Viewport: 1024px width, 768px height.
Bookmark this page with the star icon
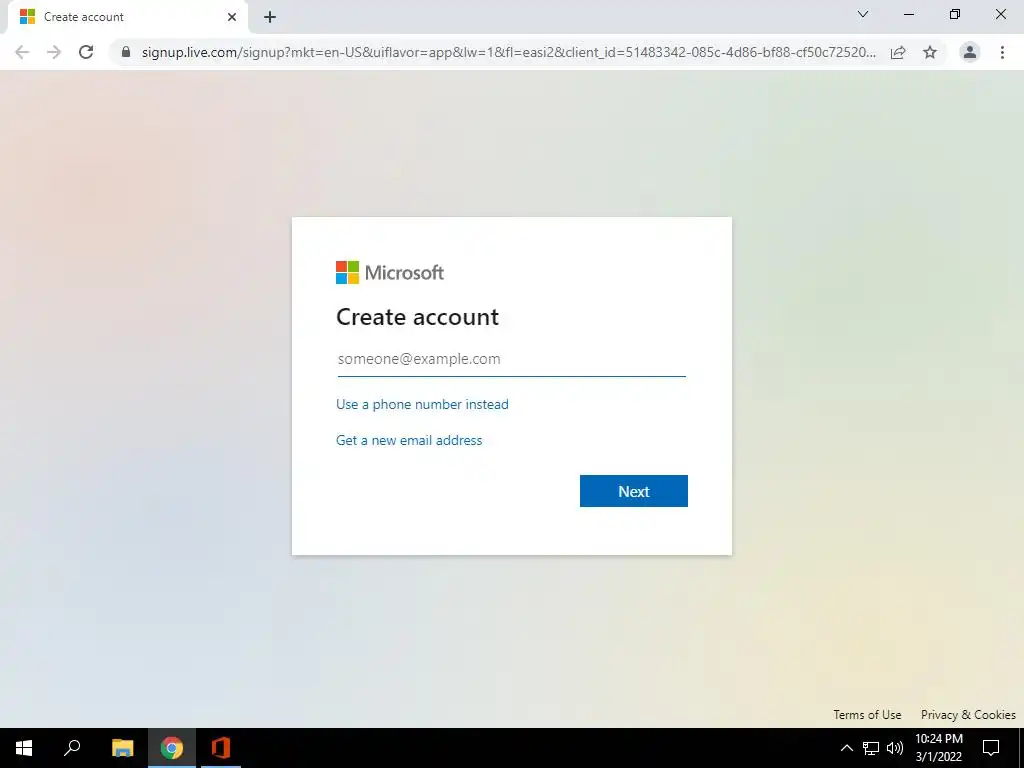pos(930,52)
